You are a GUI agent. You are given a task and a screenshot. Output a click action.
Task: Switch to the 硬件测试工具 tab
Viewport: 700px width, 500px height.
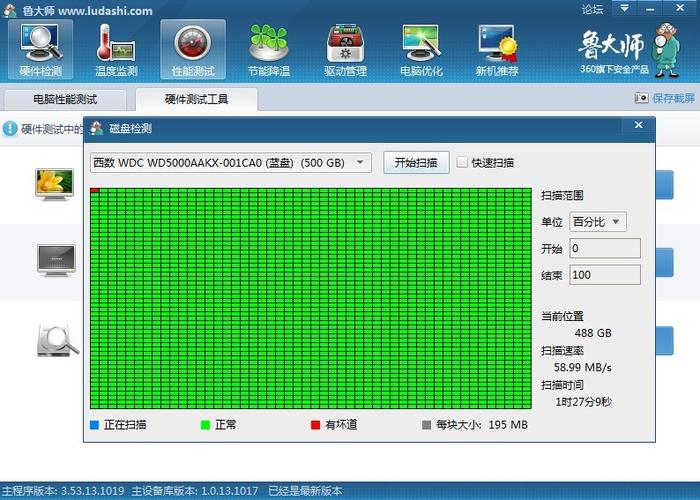point(196,99)
